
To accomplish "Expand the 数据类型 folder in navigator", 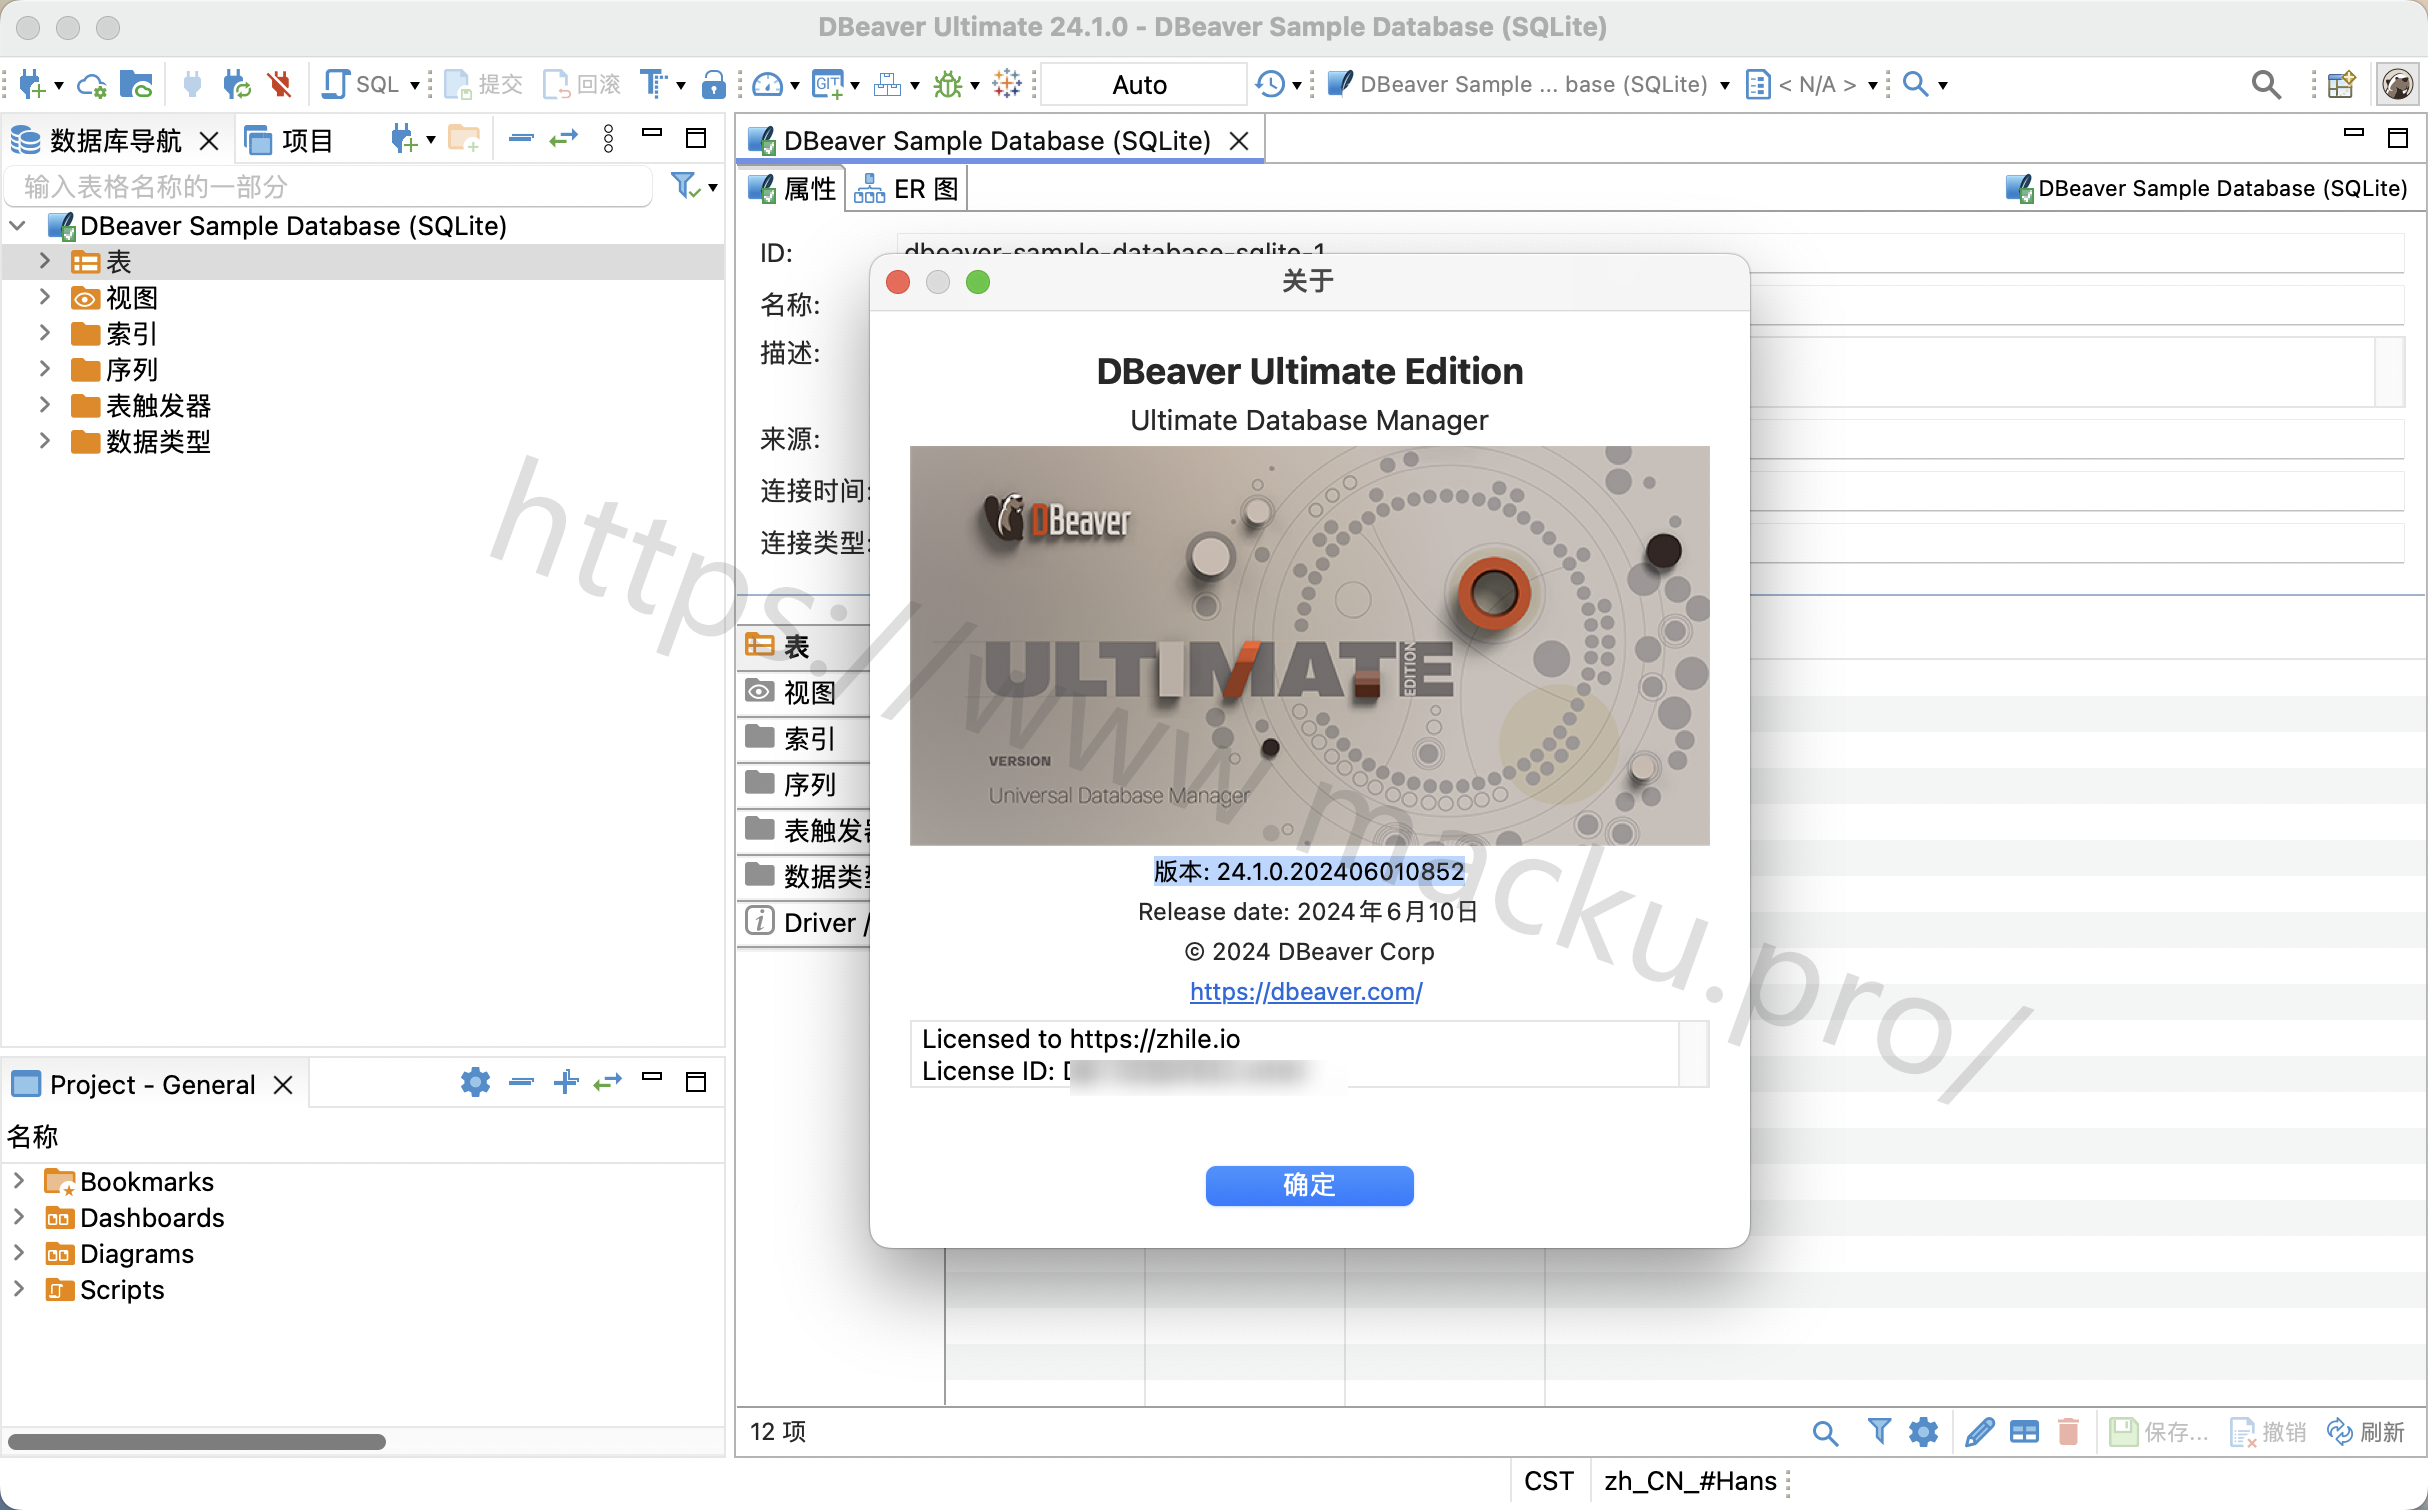I will pyautogui.click(x=44, y=442).
